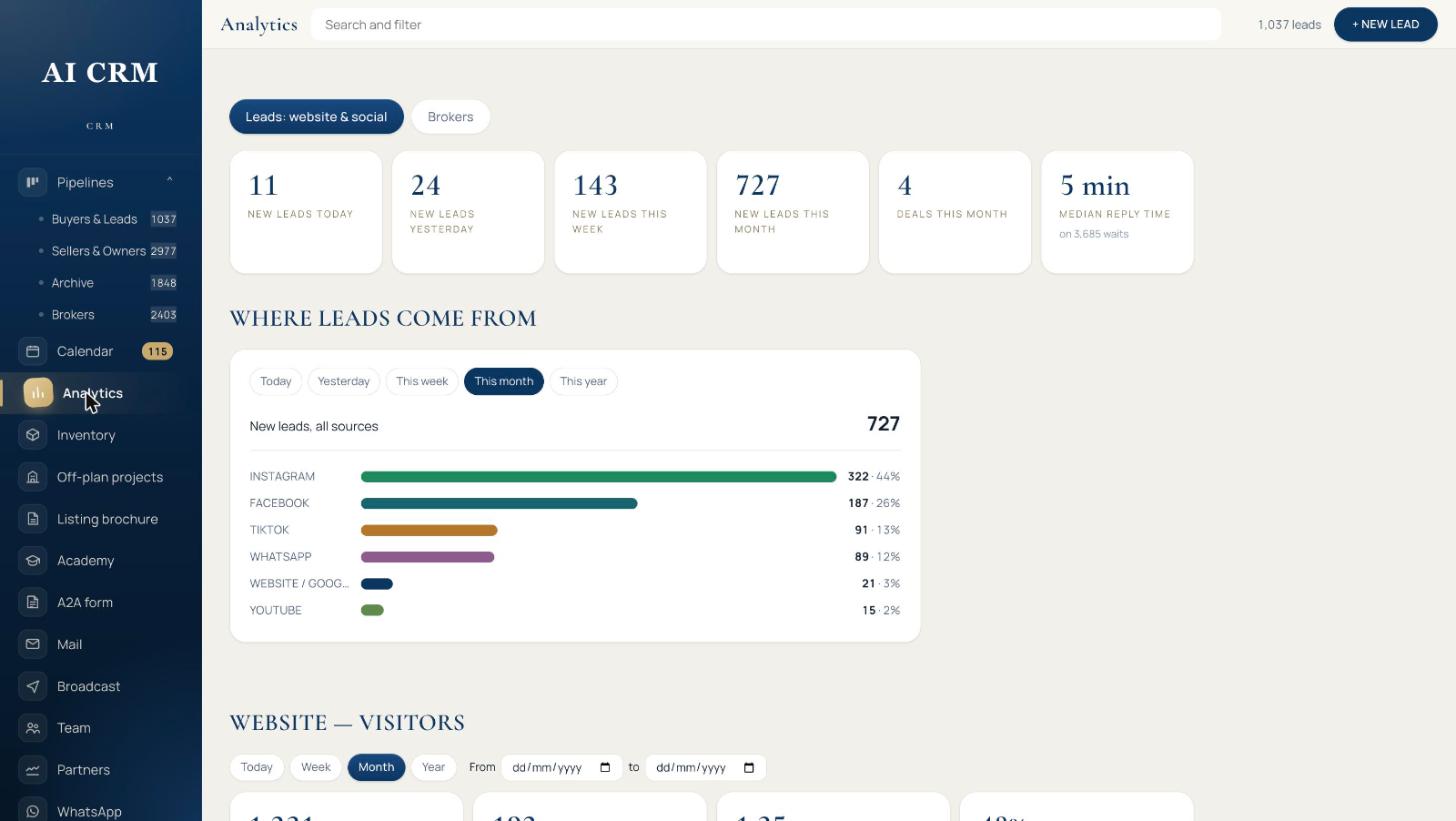Select the Analytics bar chart icon
The image size is (1456, 821).
pyautogui.click(x=38, y=393)
